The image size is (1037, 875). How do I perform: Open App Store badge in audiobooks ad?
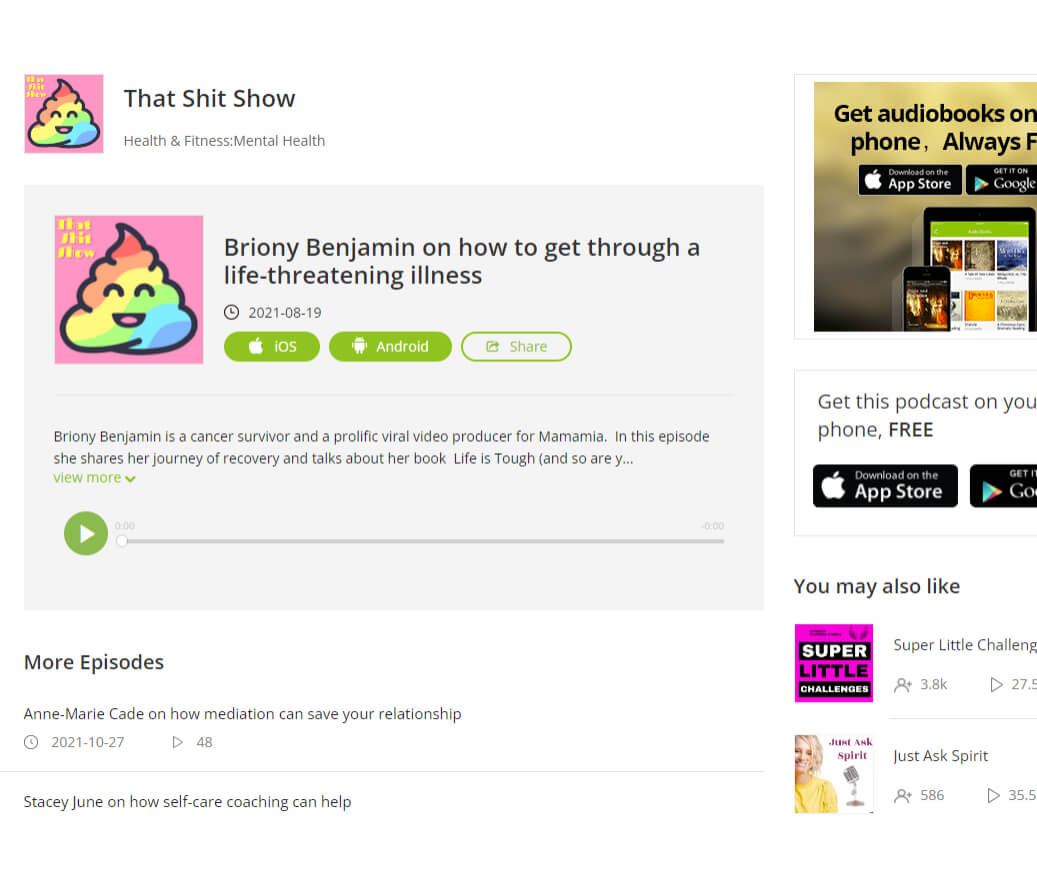click(x=910, y=180)
